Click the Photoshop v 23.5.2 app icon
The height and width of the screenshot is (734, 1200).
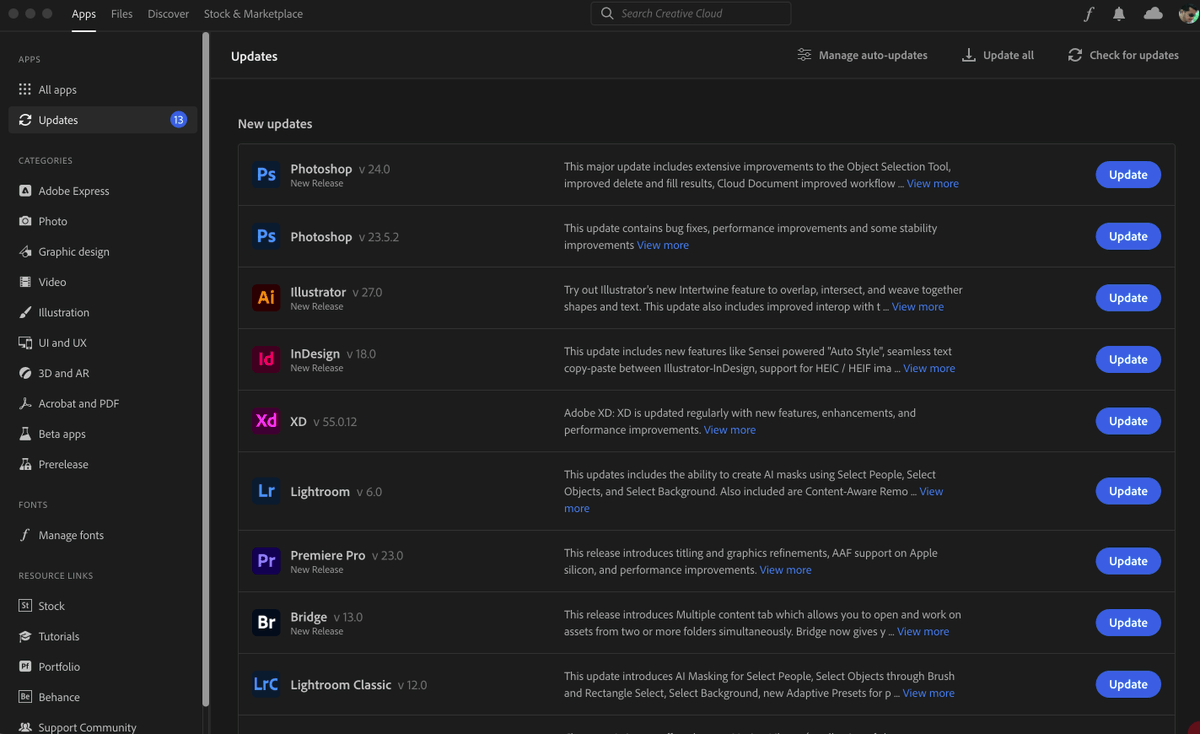point(266,236)
